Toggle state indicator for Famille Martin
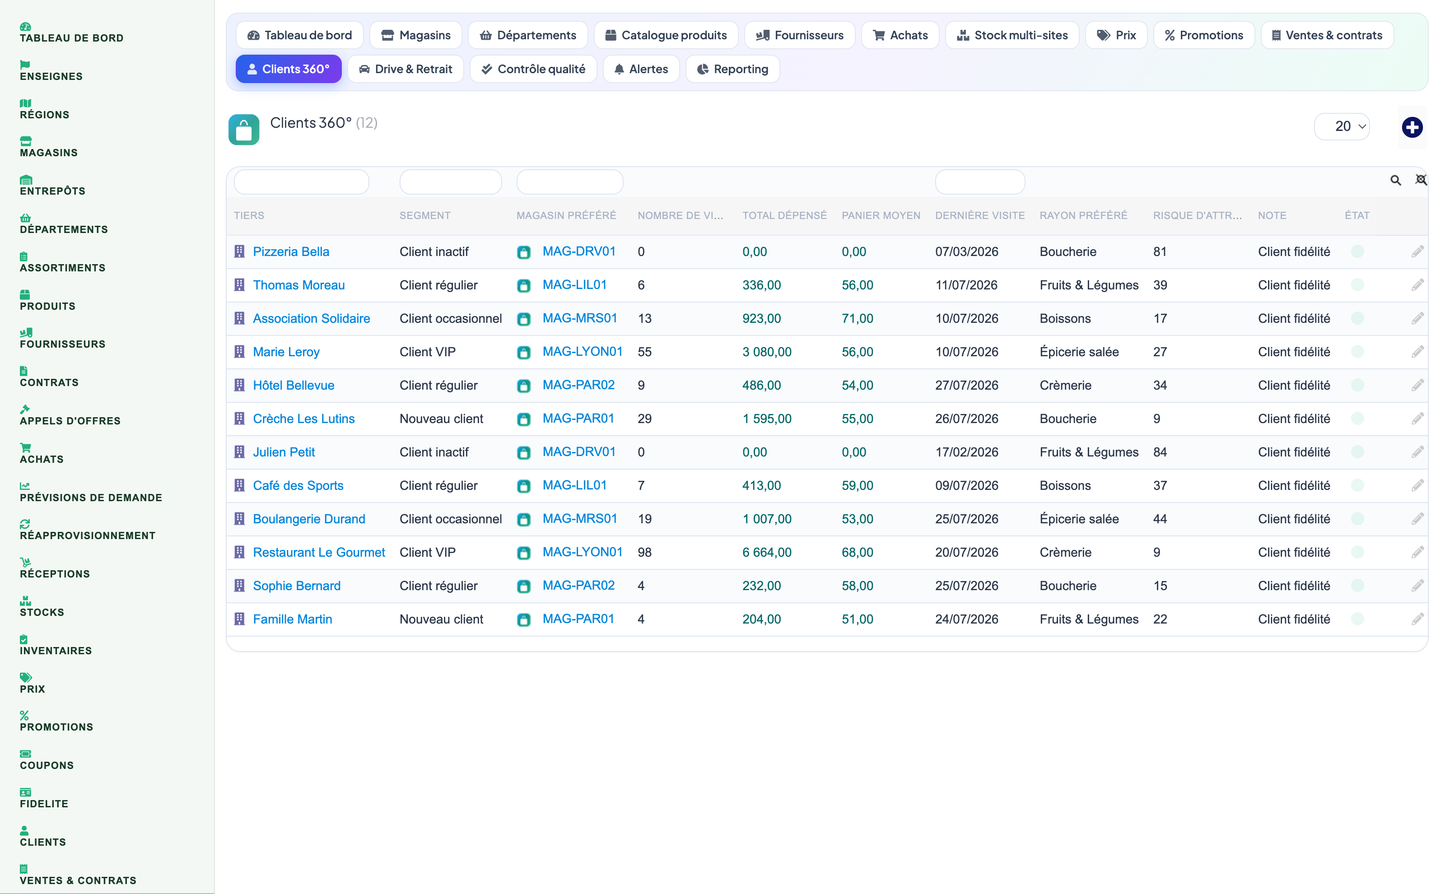This screenshot has width=1445, height=894. 1357,619
